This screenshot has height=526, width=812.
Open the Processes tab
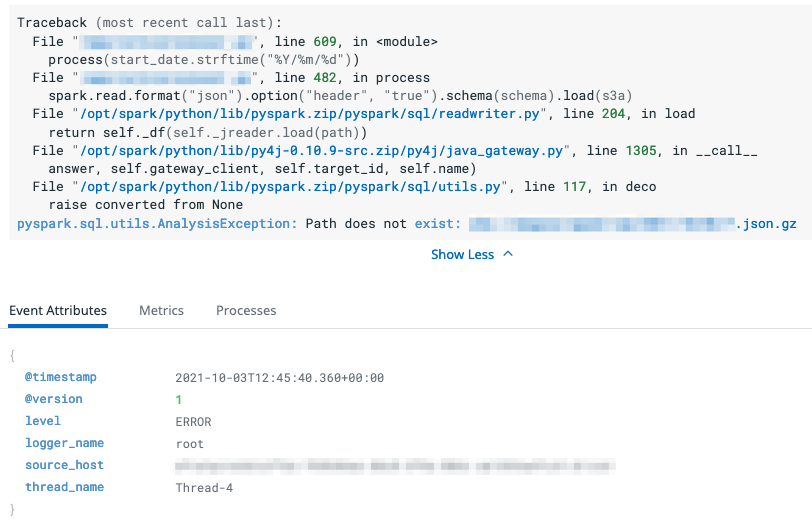pyautogui.click(x=246, y=310)
